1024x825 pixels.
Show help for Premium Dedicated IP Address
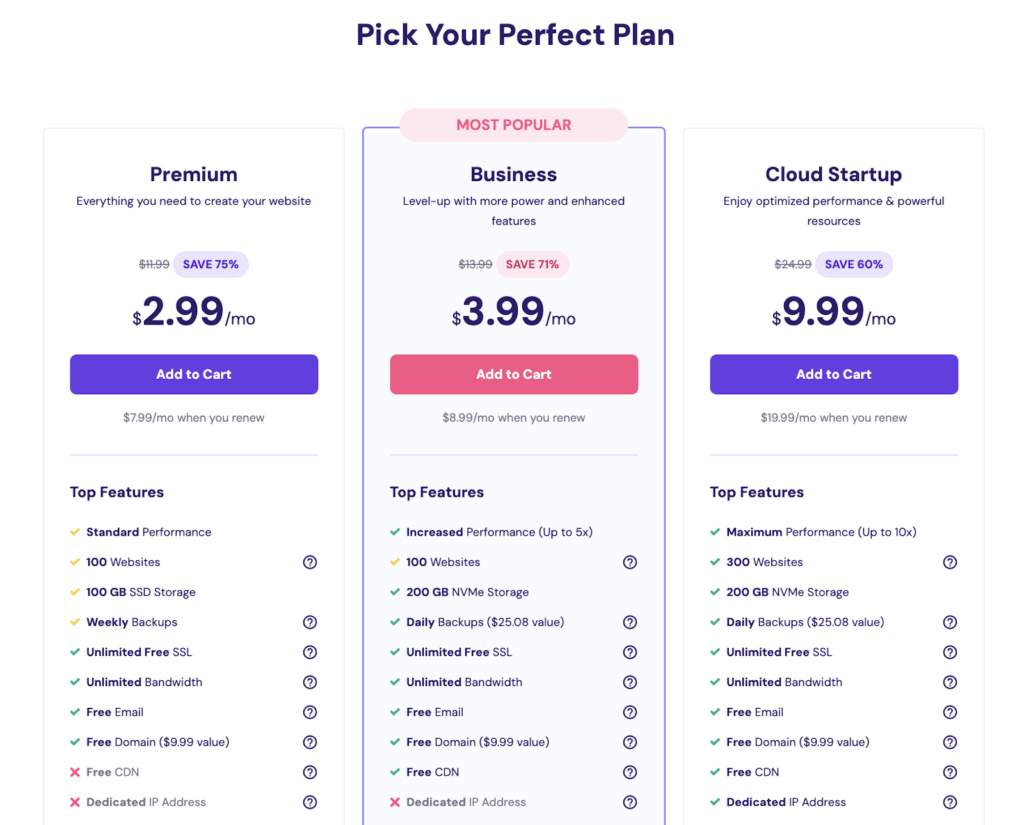coord(310,802)
